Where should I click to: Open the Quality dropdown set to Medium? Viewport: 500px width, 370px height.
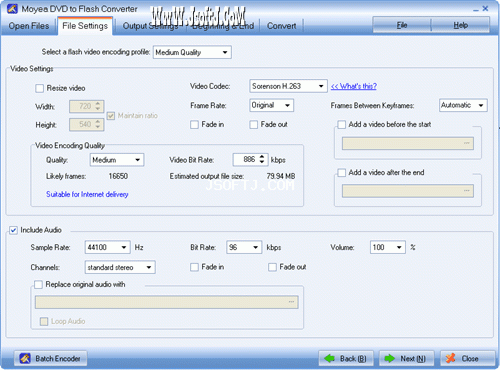117,160
